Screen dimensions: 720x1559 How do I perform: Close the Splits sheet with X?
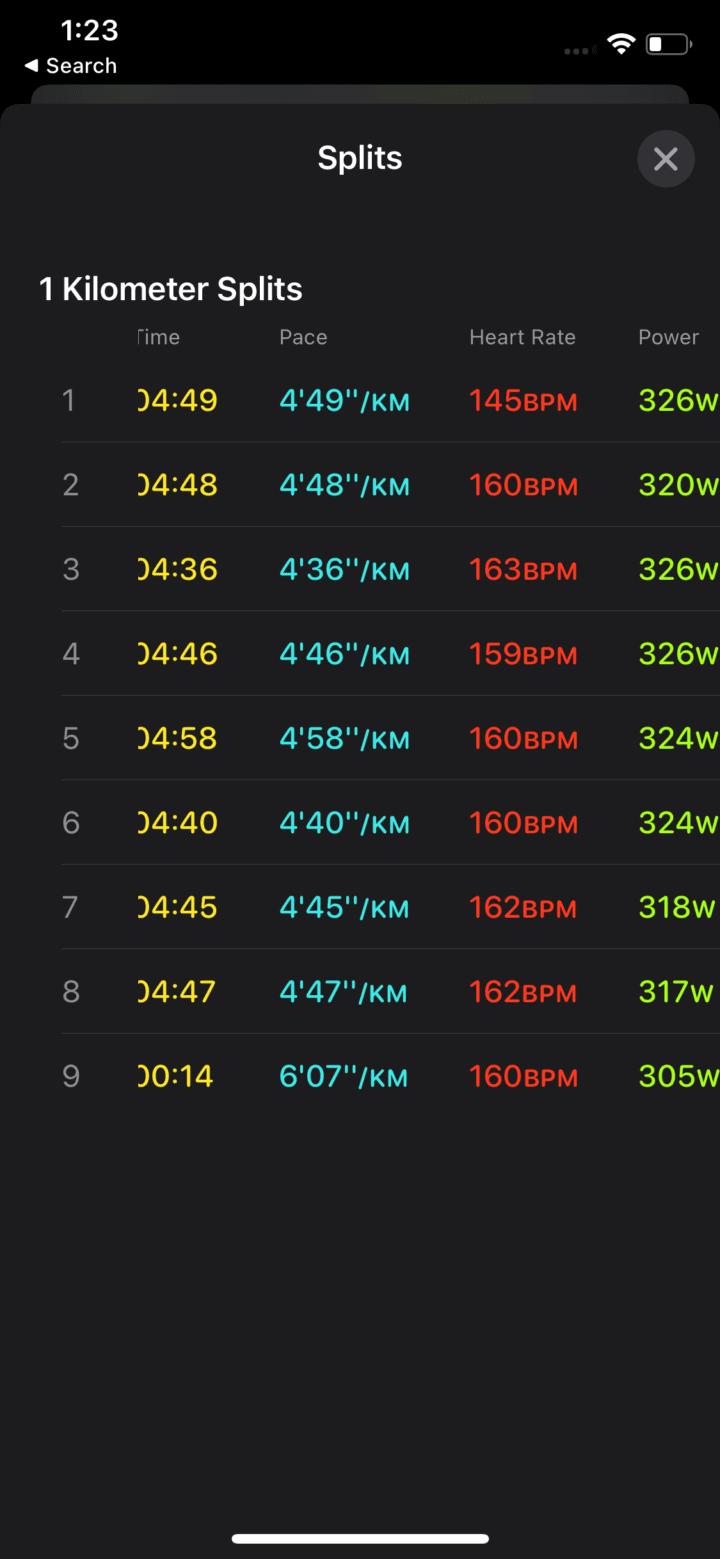(x=665, y=159)
